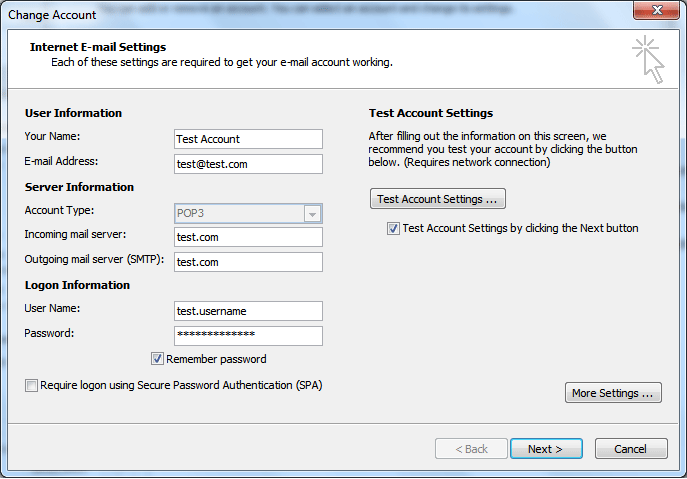Focus the Incoming mail server field
The width and height of the screenshot is (687, 479).
pyautogui.click(x=248, y=237)
